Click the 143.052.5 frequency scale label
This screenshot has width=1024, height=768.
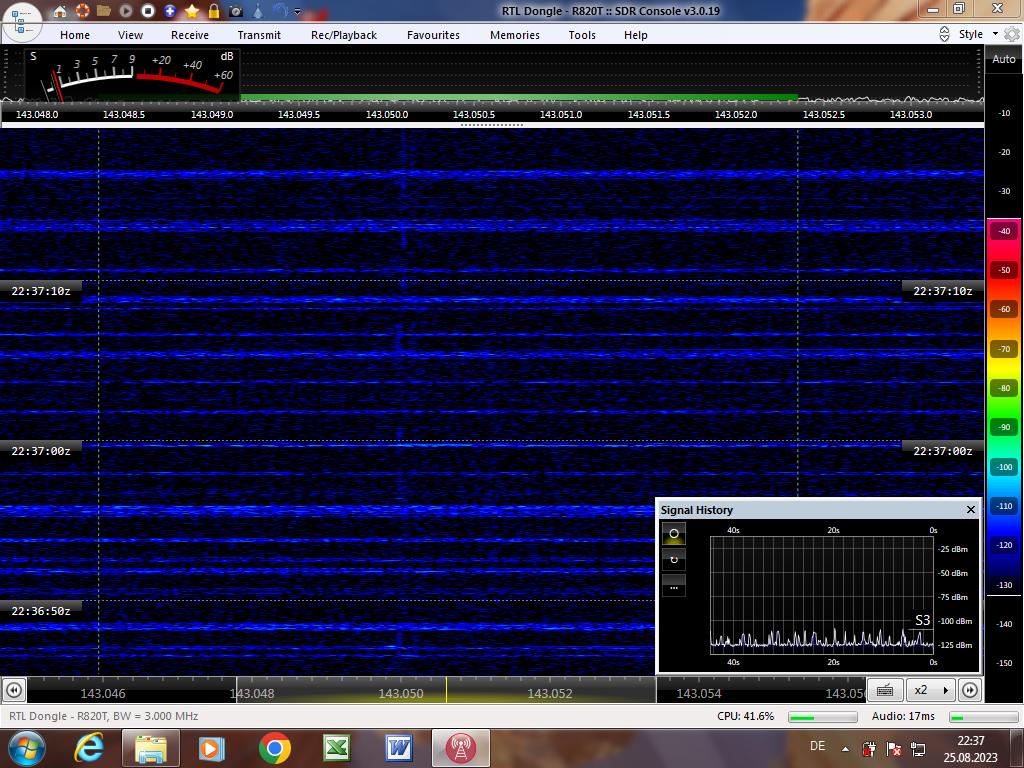click(x=824, y=114)
